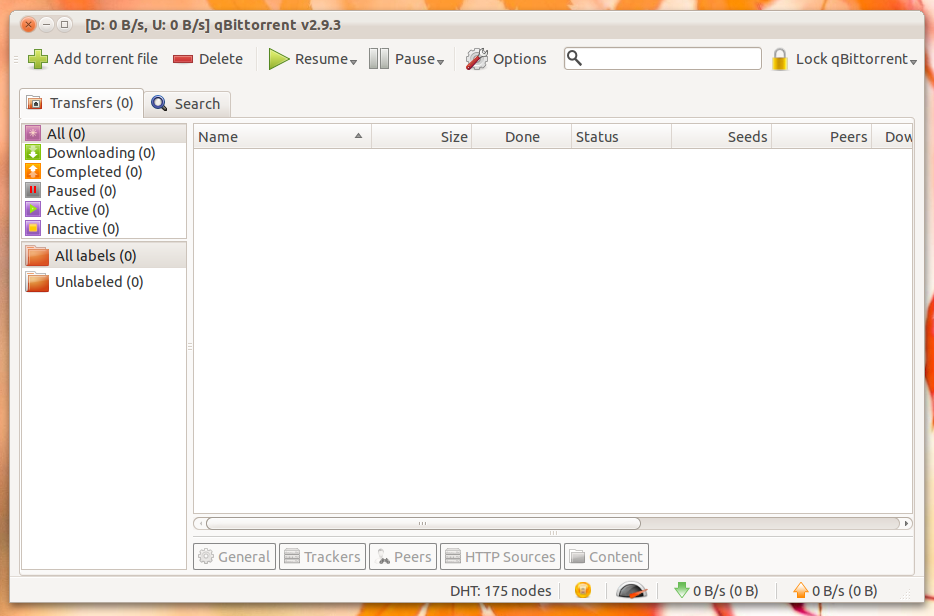Select the Active (0) filter text

coord(78,210)
